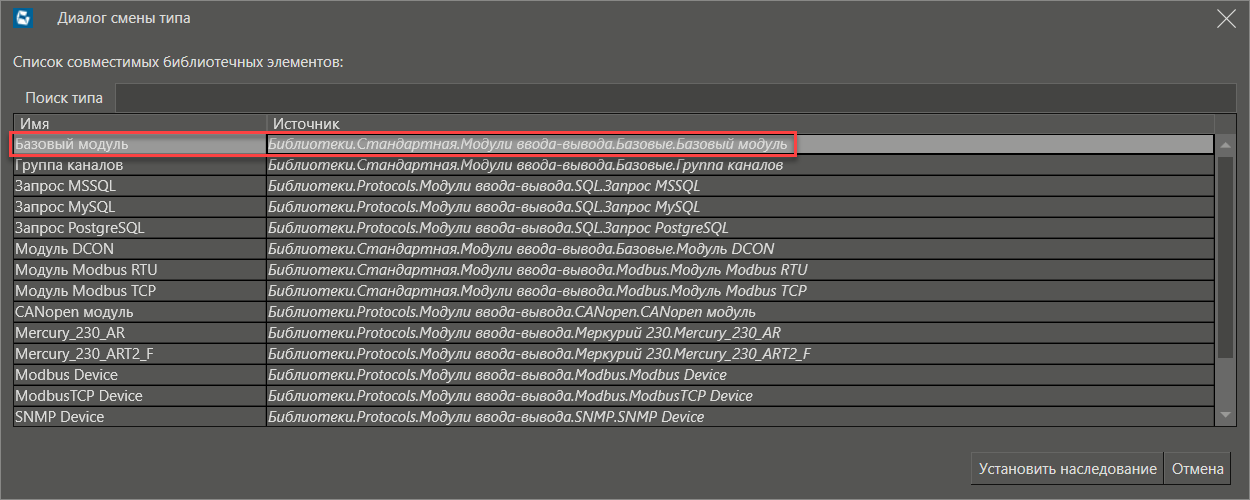Click source path ending Modbus.Модуль Modbus TCP
Image resolution: width=1250 pixels, height=500 pixels.
coord(538,291)
